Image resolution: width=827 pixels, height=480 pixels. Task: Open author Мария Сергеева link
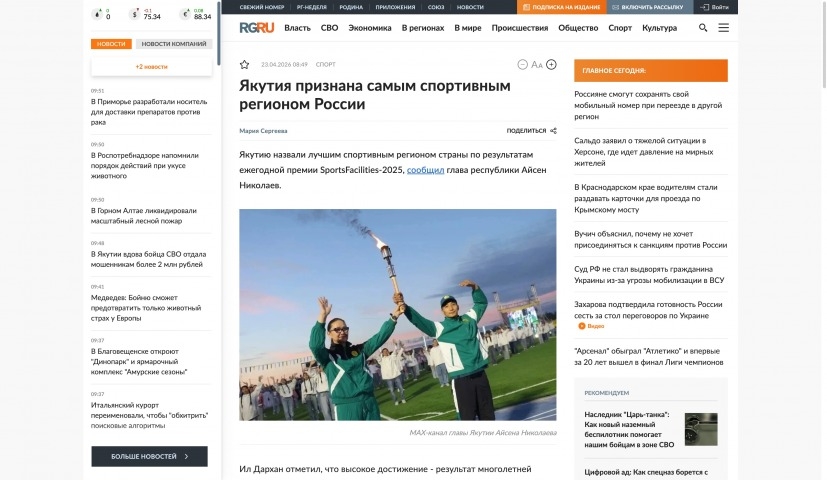coord(263,131)
